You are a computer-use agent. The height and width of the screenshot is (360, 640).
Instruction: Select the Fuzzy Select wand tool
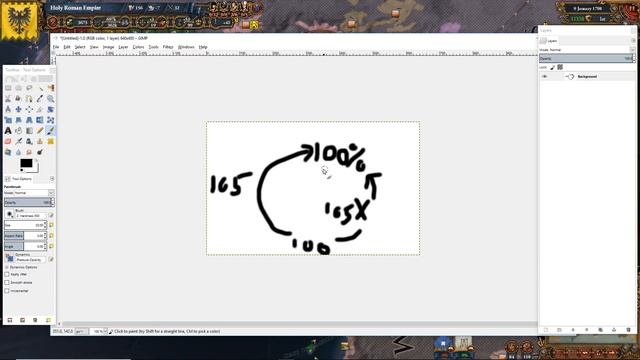tap(40, 88)
